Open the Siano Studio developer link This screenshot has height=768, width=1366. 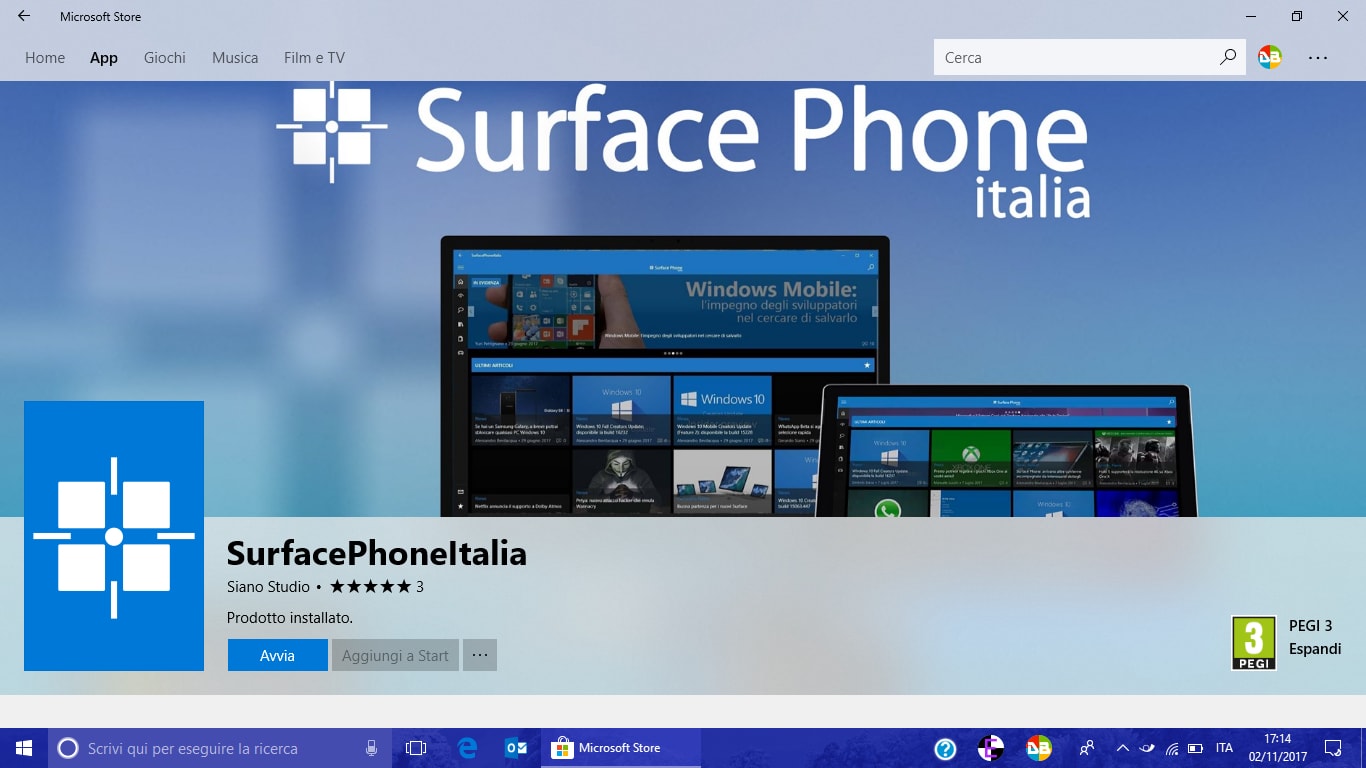click(267, 587)
